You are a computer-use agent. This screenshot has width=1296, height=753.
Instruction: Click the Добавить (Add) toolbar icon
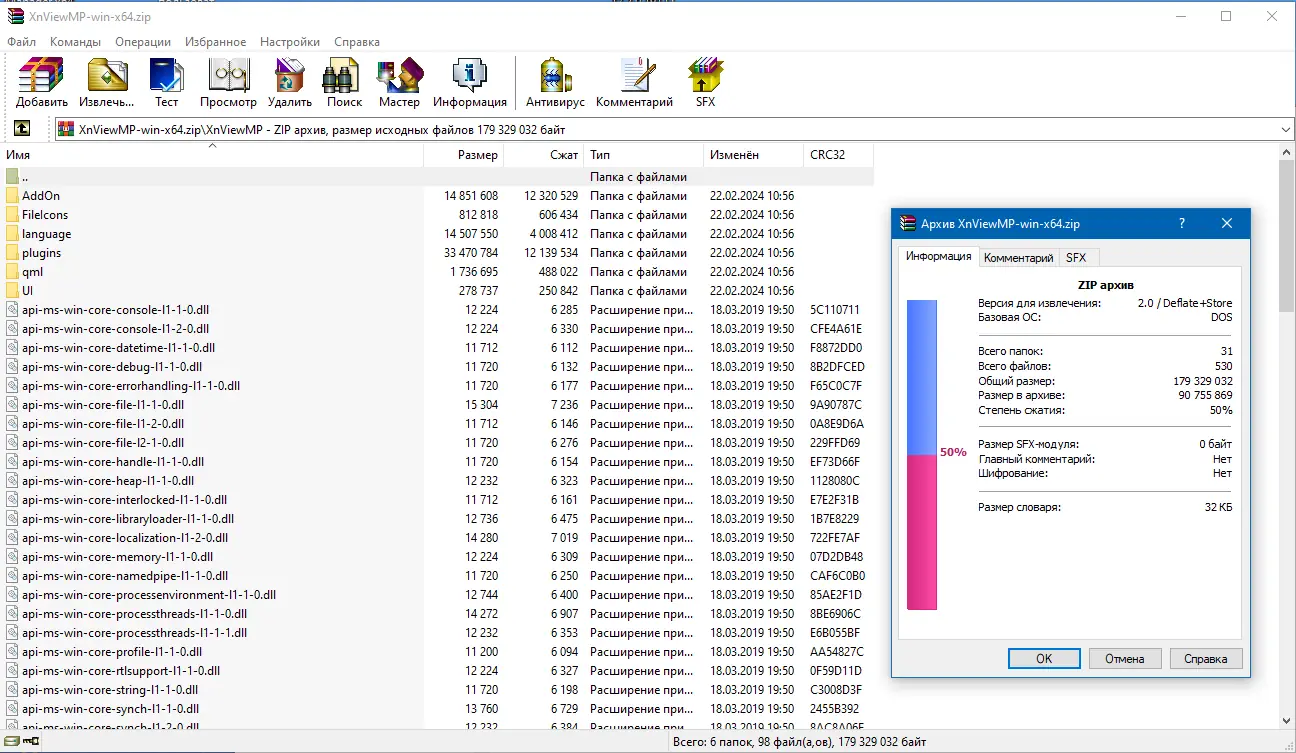tap(42, 83)
